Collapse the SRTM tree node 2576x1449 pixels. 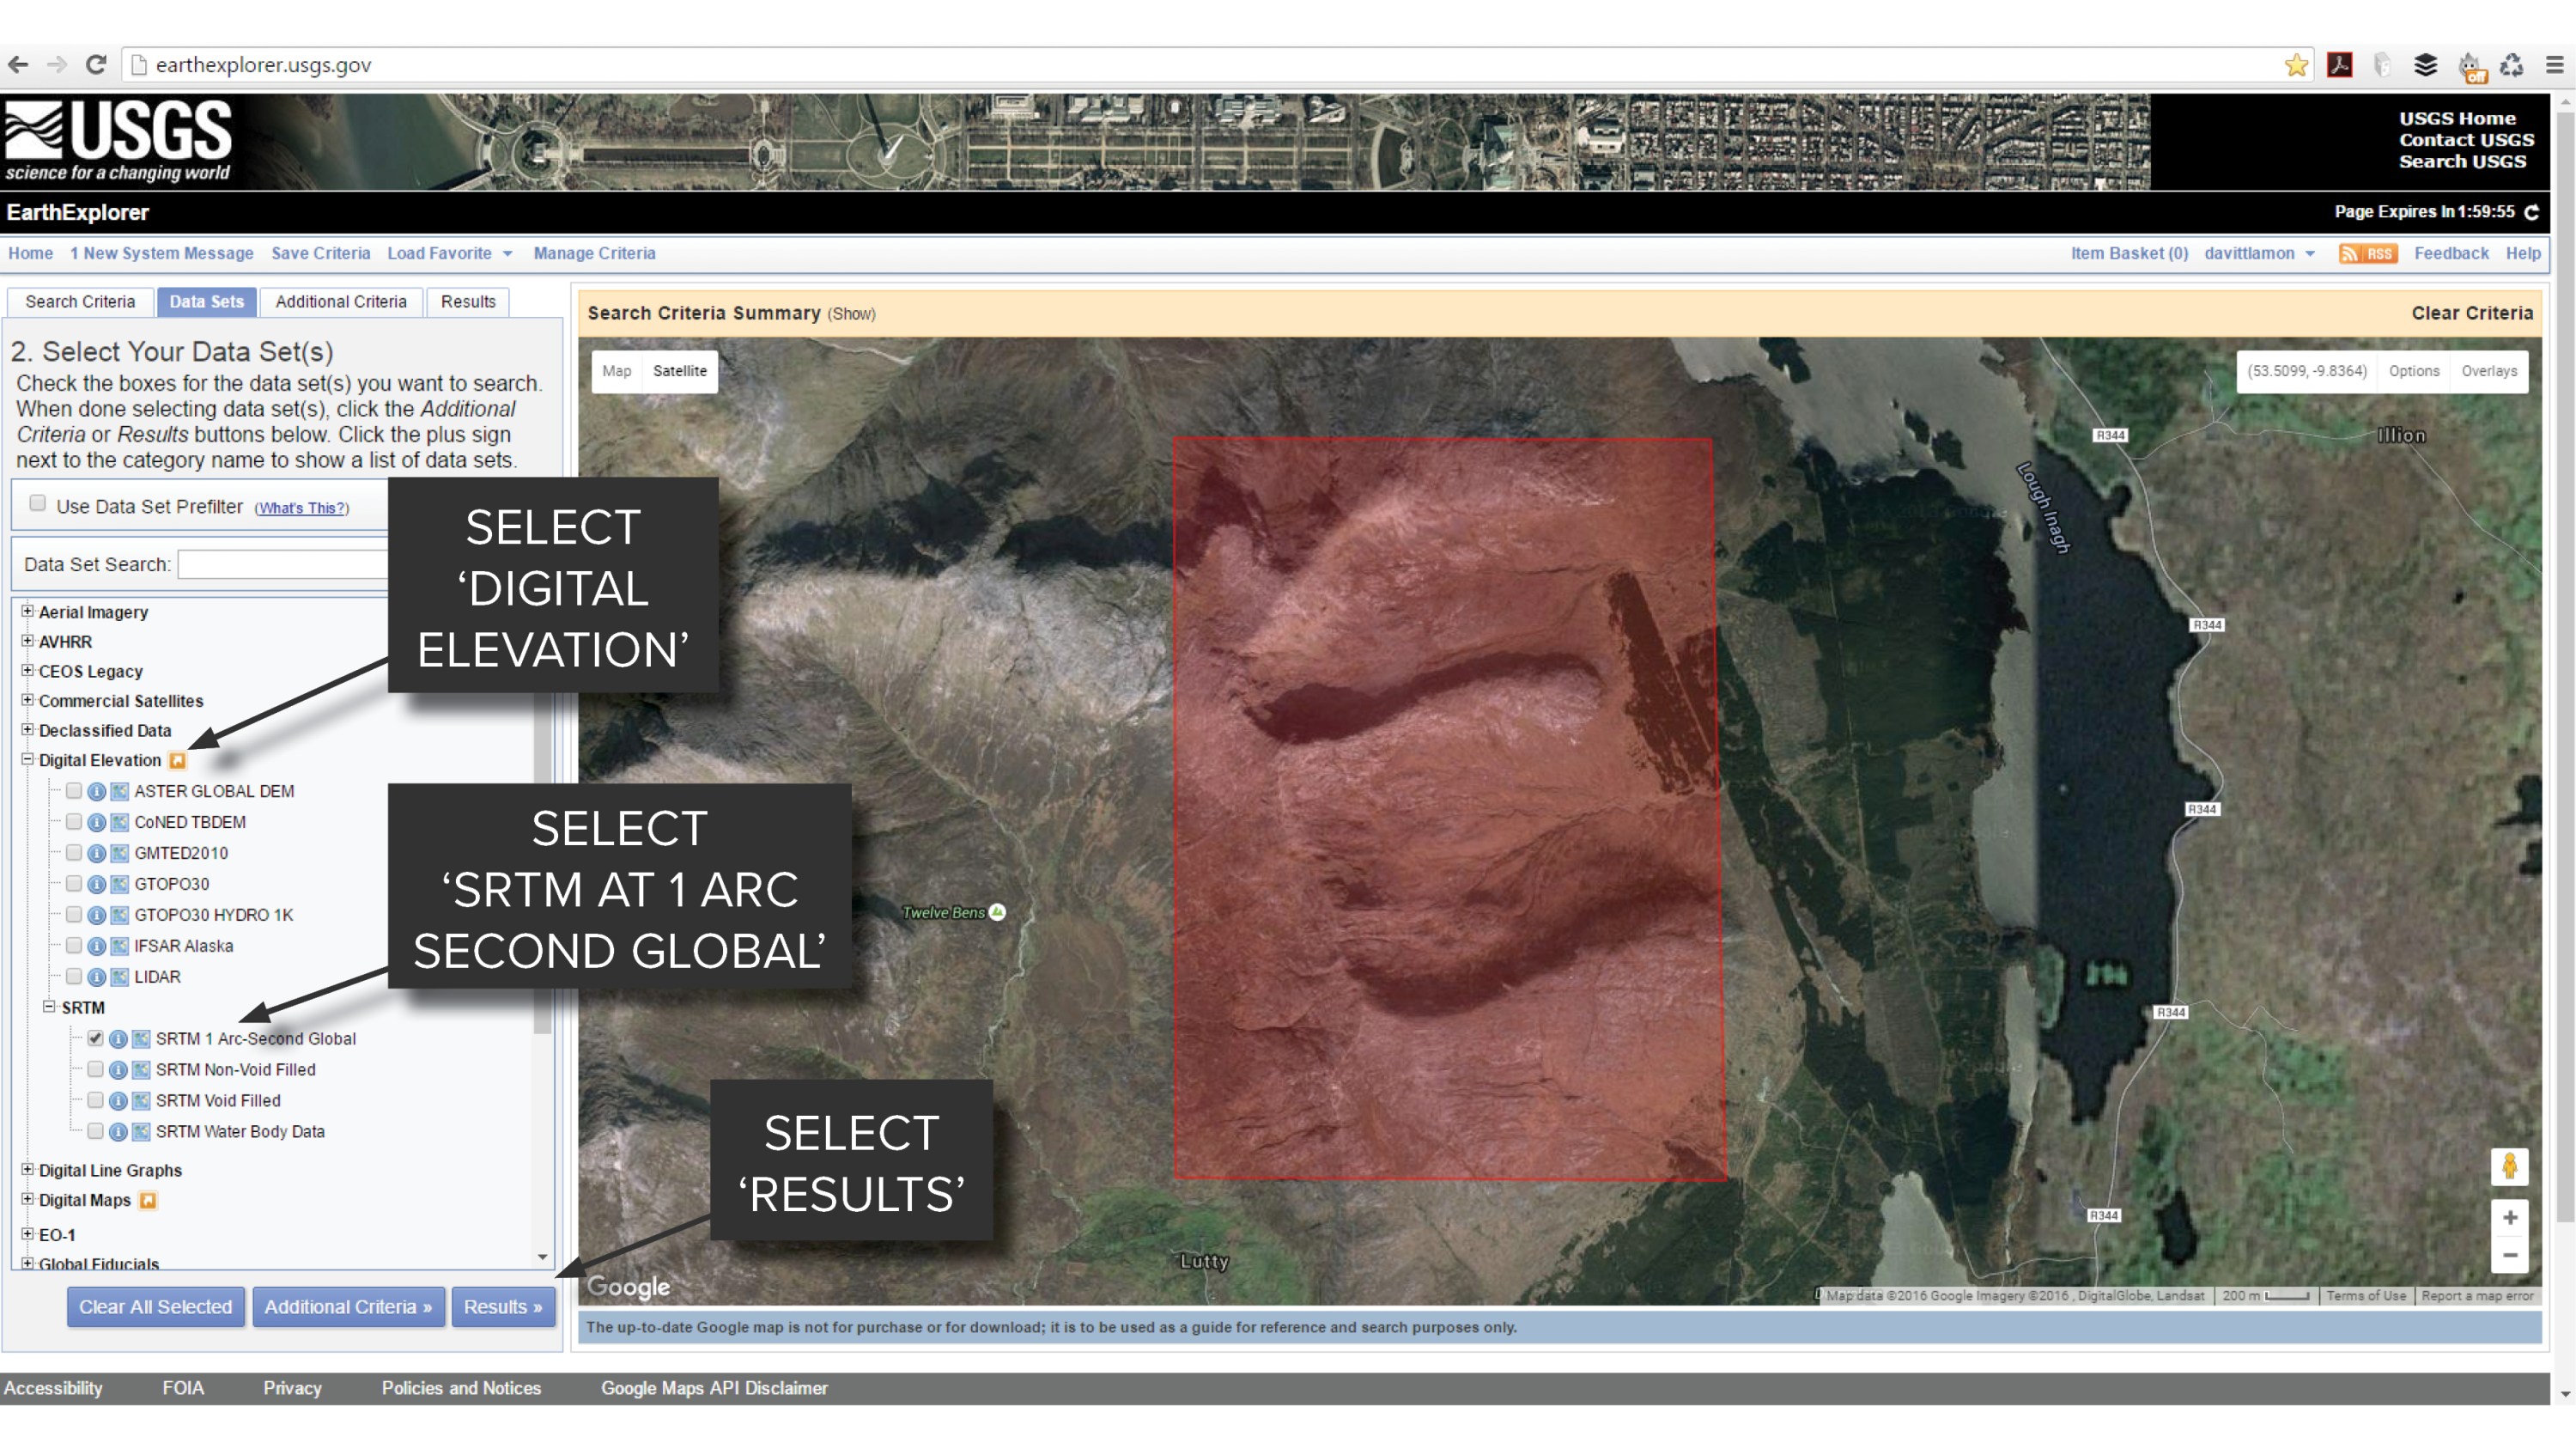(x=48, y=1007)
